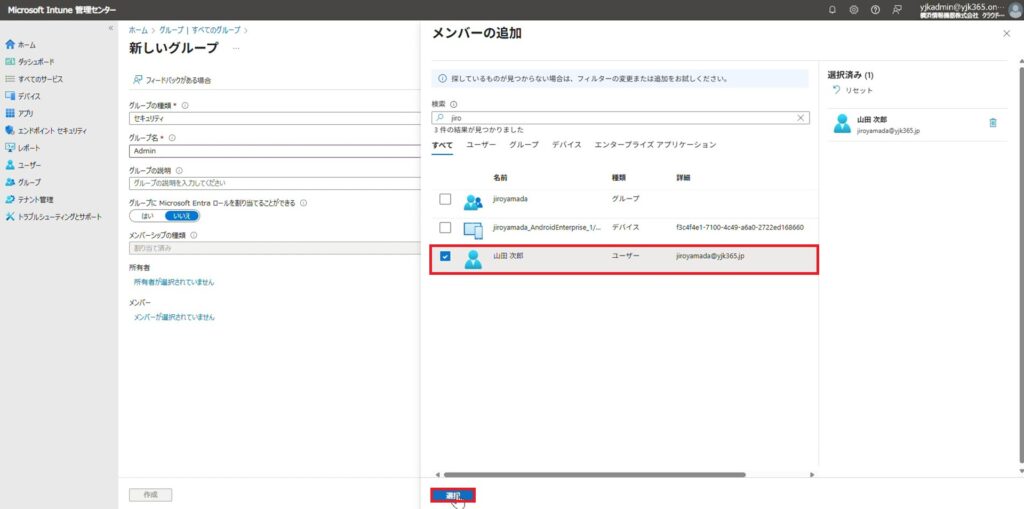Check the jiroyamada_AndroidEnterprise device checkbox
The width and height of the screenshot is (1024, 509).
point(445,228)
